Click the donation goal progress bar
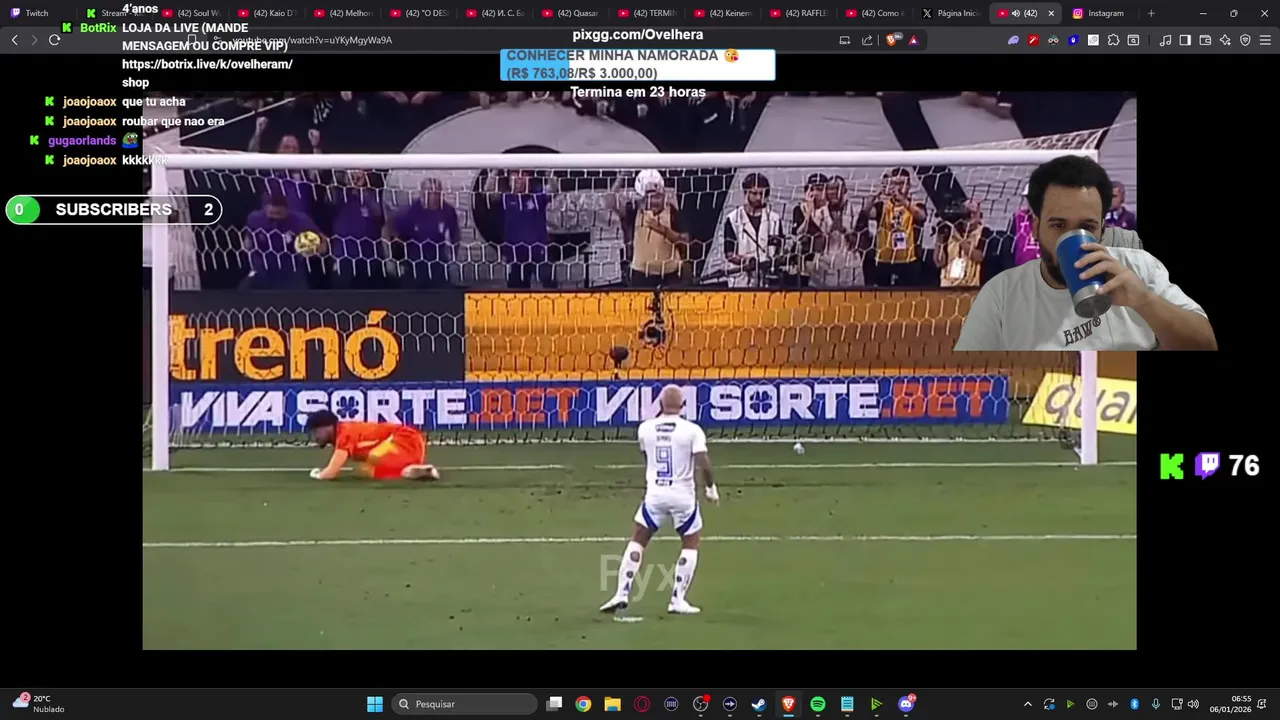1280x720 pixels. coord(637,64)
